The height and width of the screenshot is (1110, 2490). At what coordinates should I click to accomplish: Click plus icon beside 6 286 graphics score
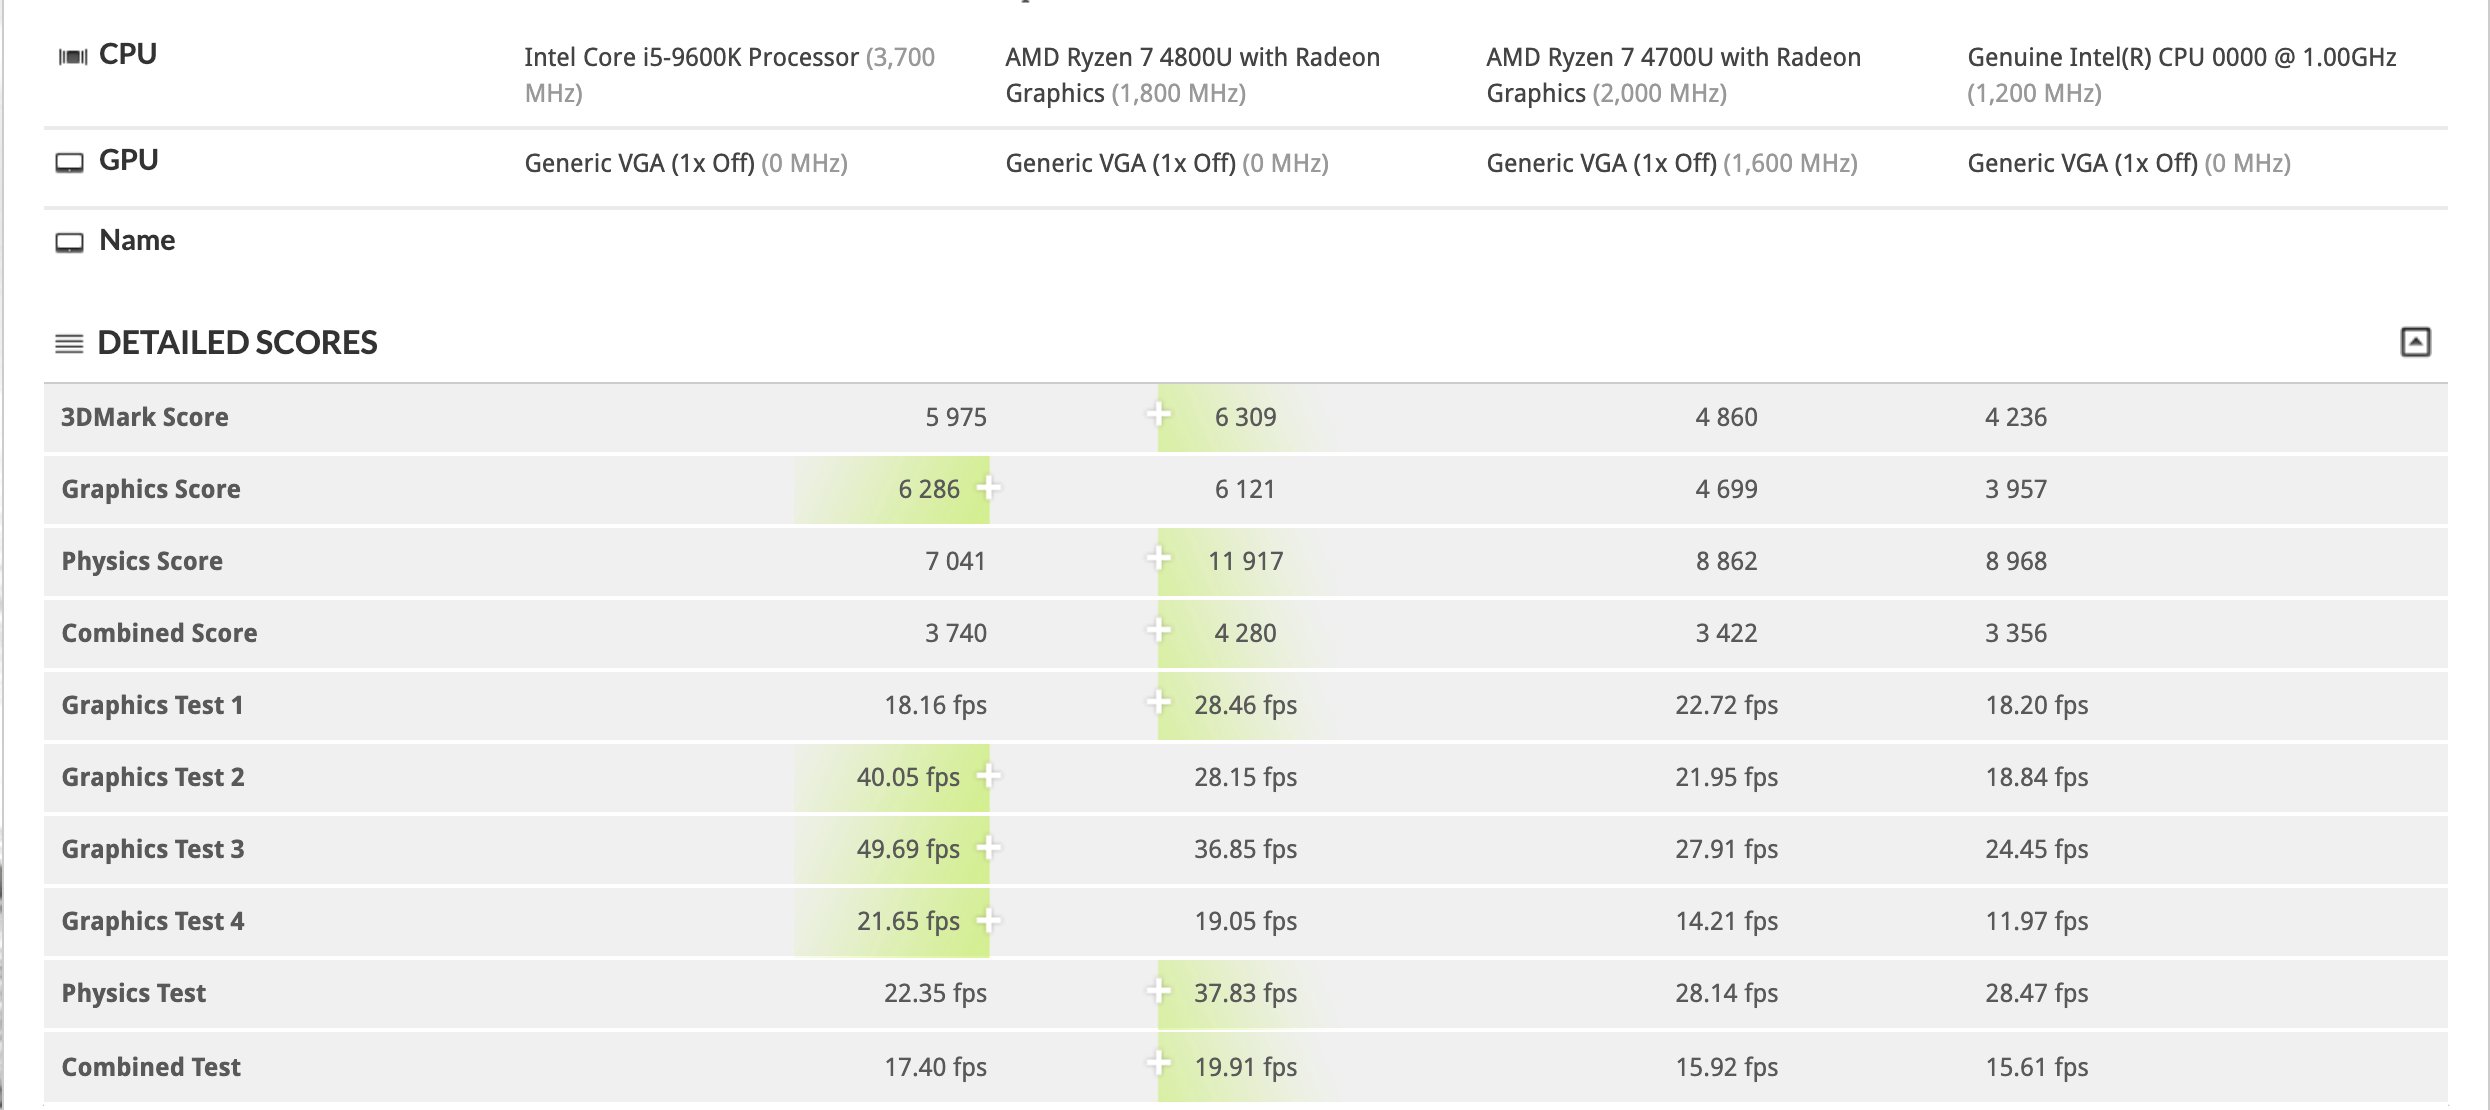989,487
